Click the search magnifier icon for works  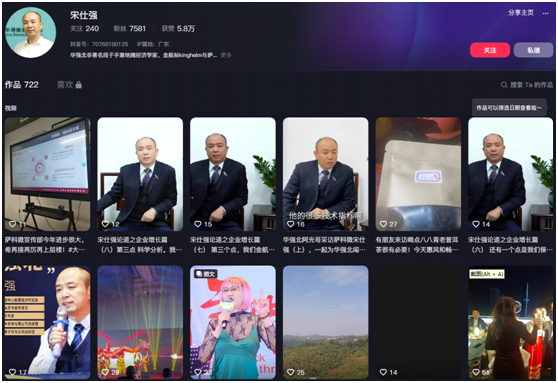tap(504, 85)
